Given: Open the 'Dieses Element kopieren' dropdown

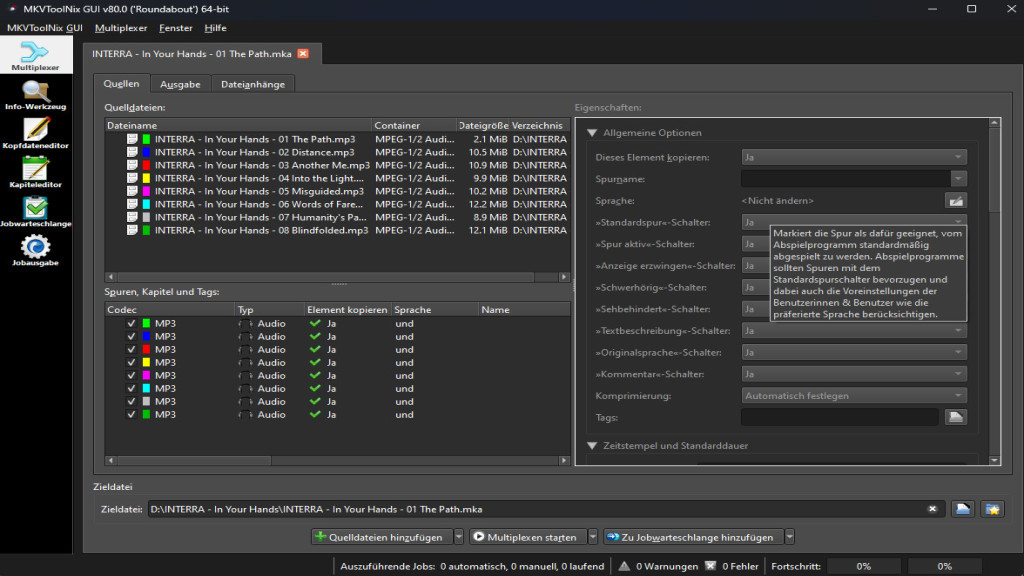Looking at the screenshot, I should [853, 157].
